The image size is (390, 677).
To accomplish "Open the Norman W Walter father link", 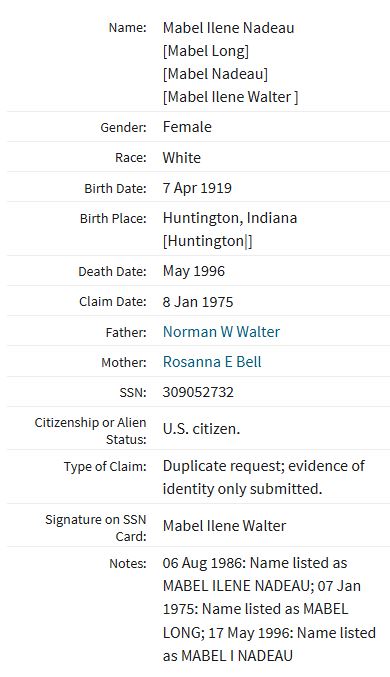I will tap(221, 332).
